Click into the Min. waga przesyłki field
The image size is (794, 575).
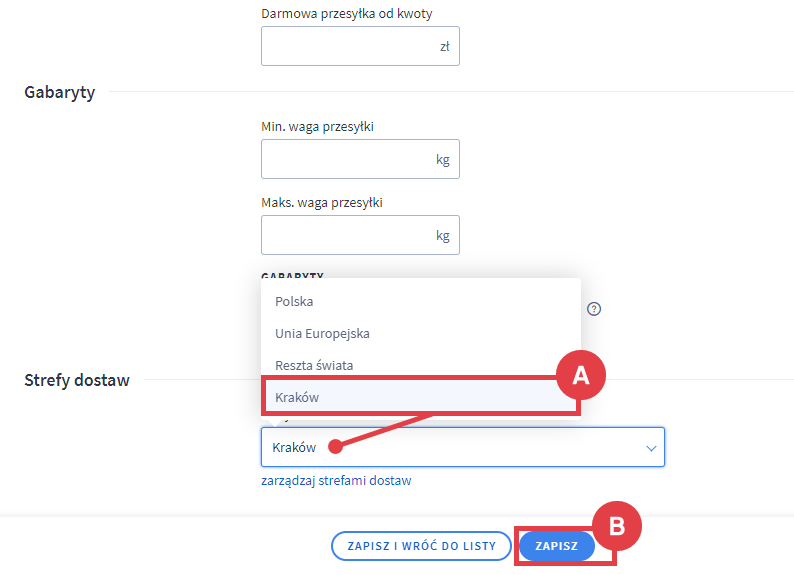345,159
